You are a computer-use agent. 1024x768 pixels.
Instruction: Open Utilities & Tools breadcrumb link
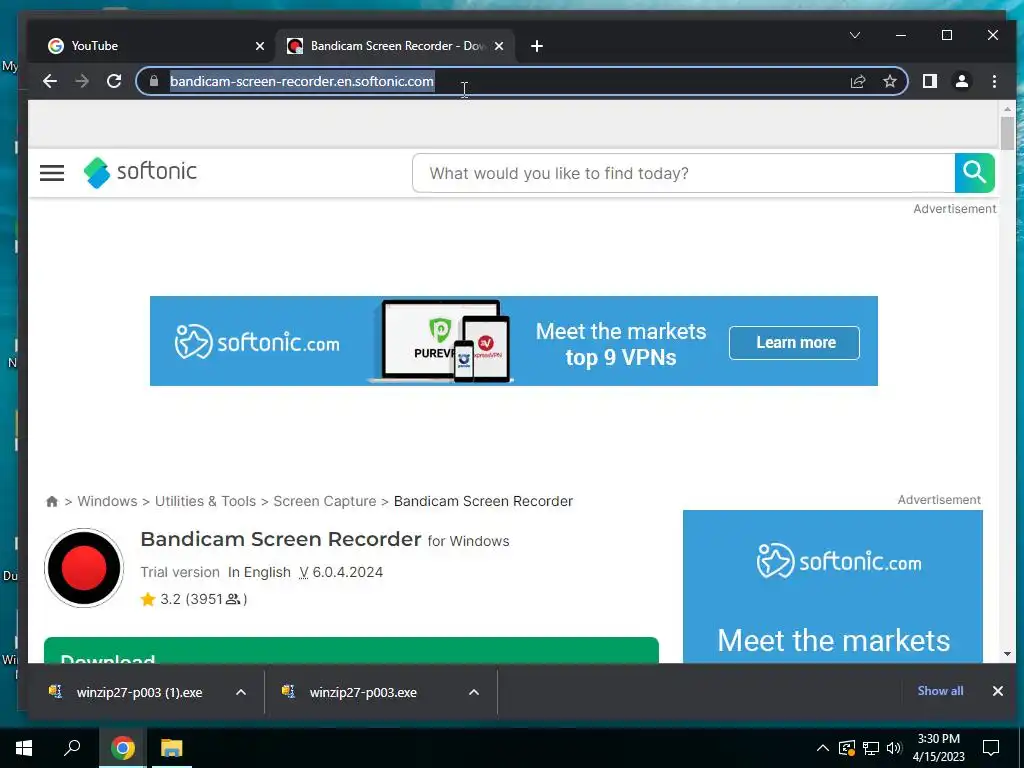(x=205, y=501)
